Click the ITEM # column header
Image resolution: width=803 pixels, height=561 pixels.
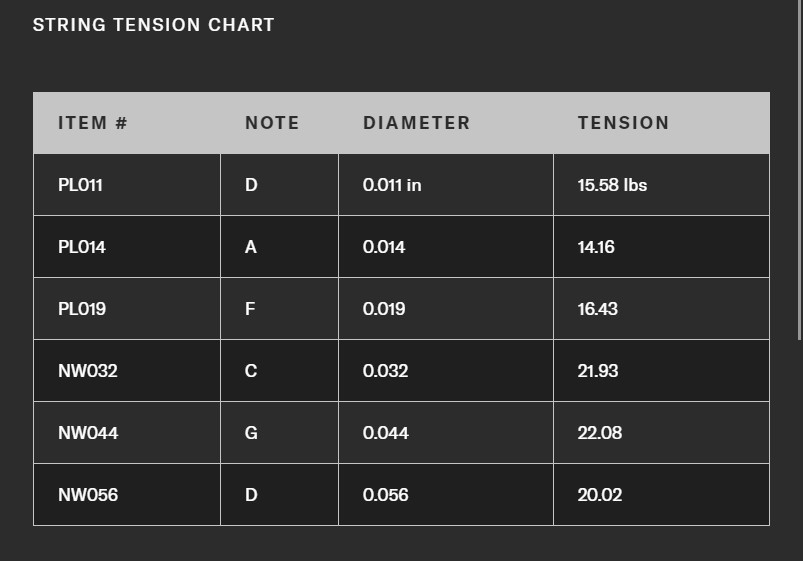(x=93, y=123)
